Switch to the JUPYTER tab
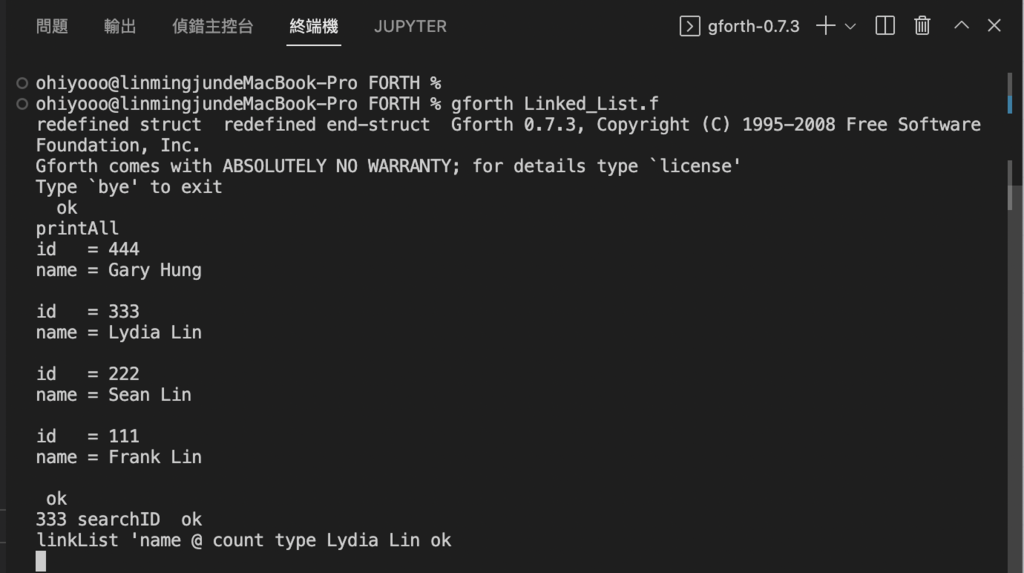This screenshot has width=1024, height=573. coord(410,26)
